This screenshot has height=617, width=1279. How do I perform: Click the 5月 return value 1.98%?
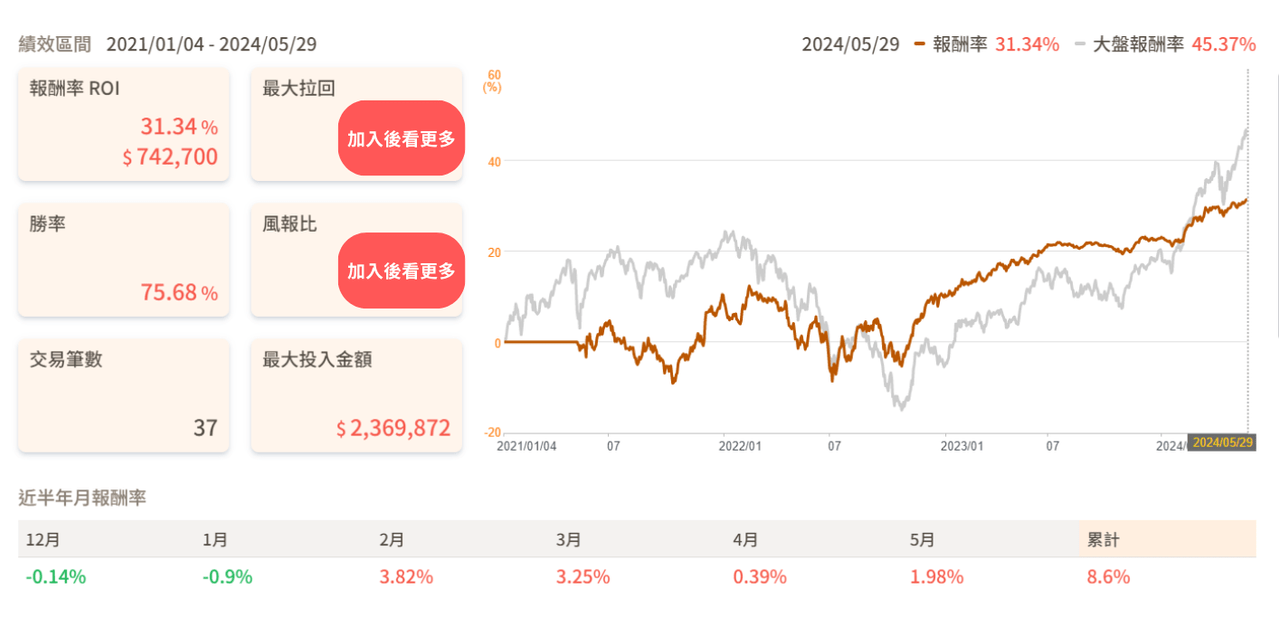[937, 577]
